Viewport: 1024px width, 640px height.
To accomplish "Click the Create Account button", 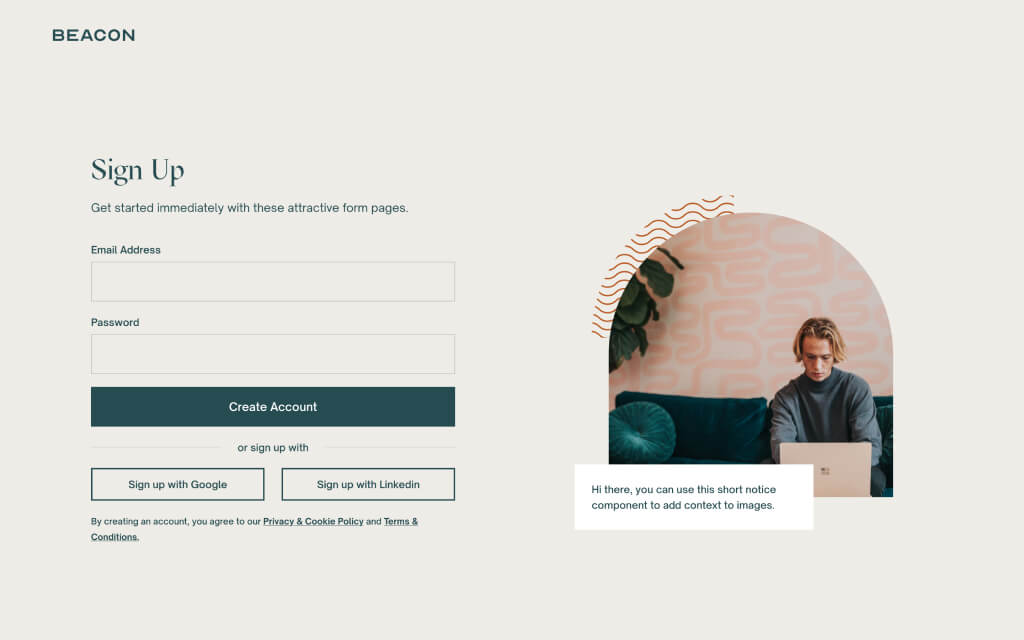I will 273,407.
